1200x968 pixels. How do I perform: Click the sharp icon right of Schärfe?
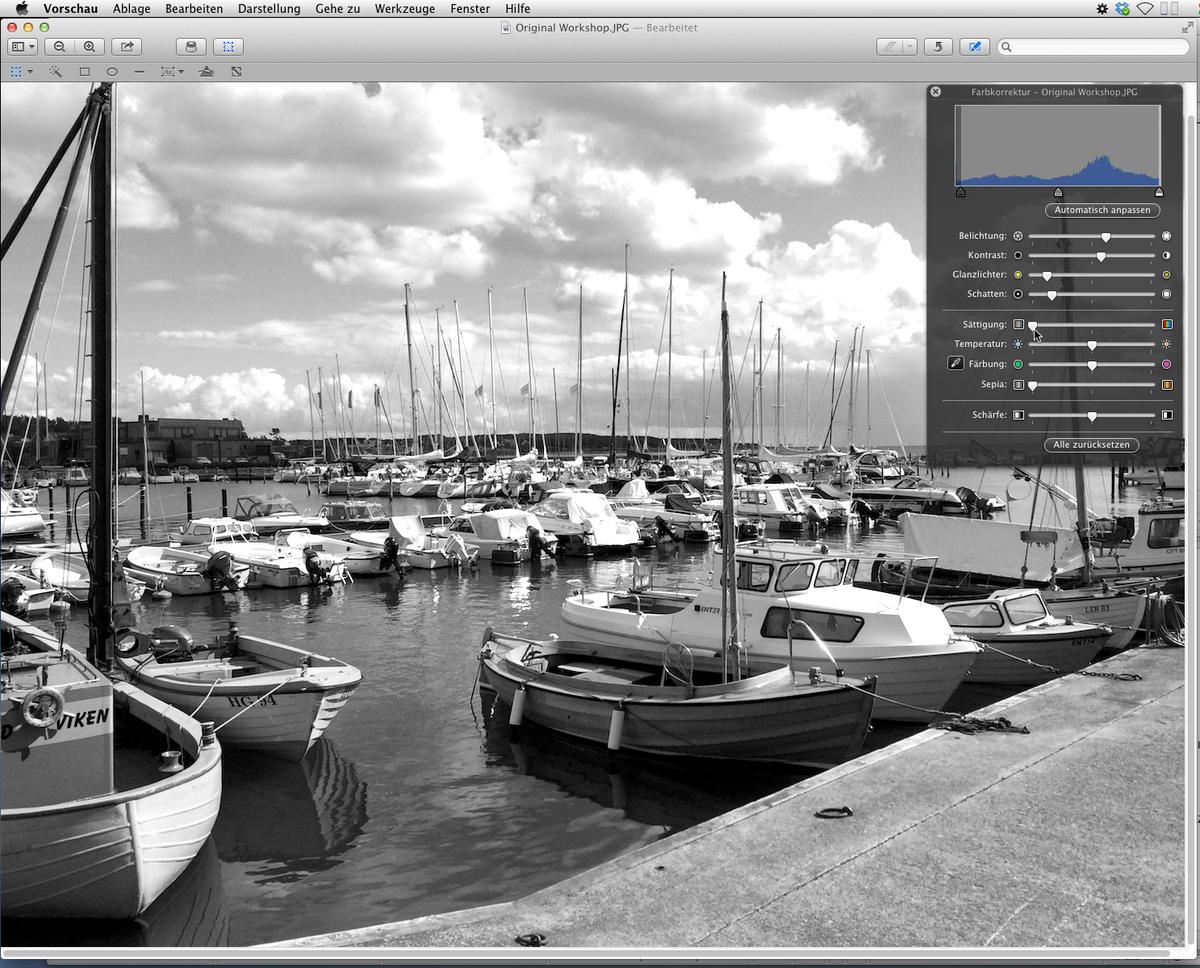coord(1166,414)
